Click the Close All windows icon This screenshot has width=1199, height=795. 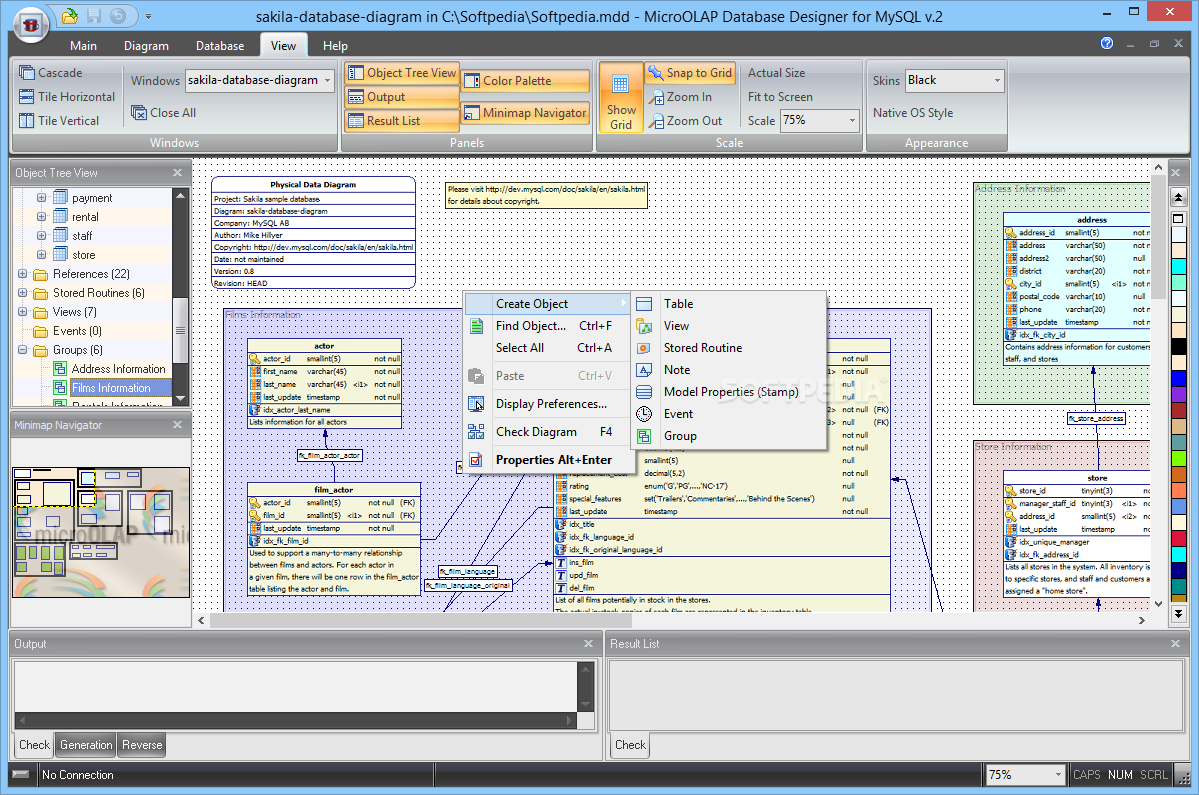click(138, 112)
